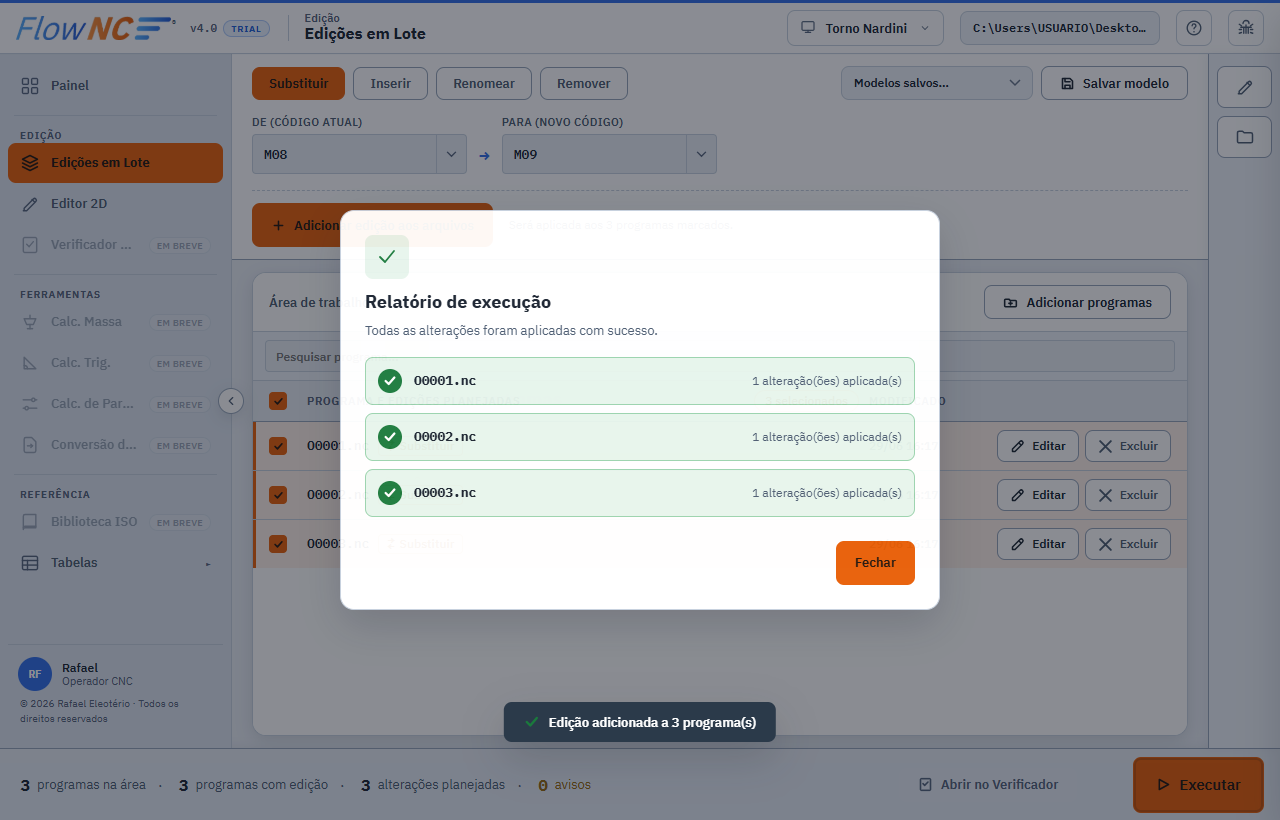Toggle checkbox for the second program row

[x=278, y=495]
